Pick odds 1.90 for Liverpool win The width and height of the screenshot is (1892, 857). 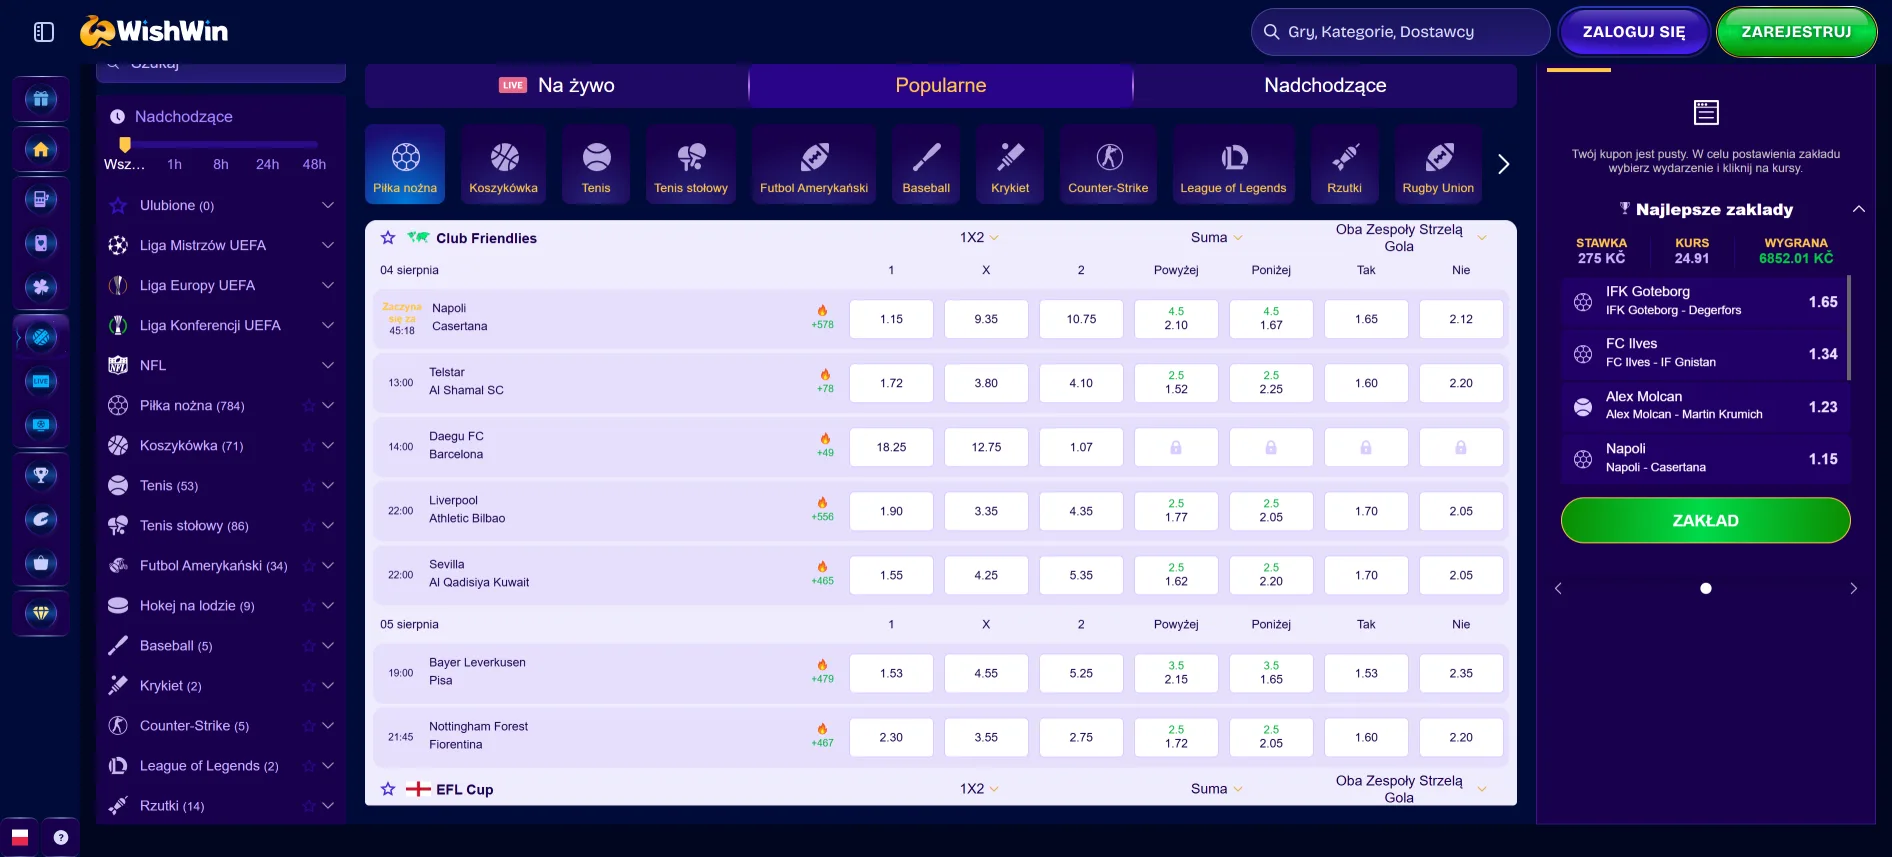891,511
